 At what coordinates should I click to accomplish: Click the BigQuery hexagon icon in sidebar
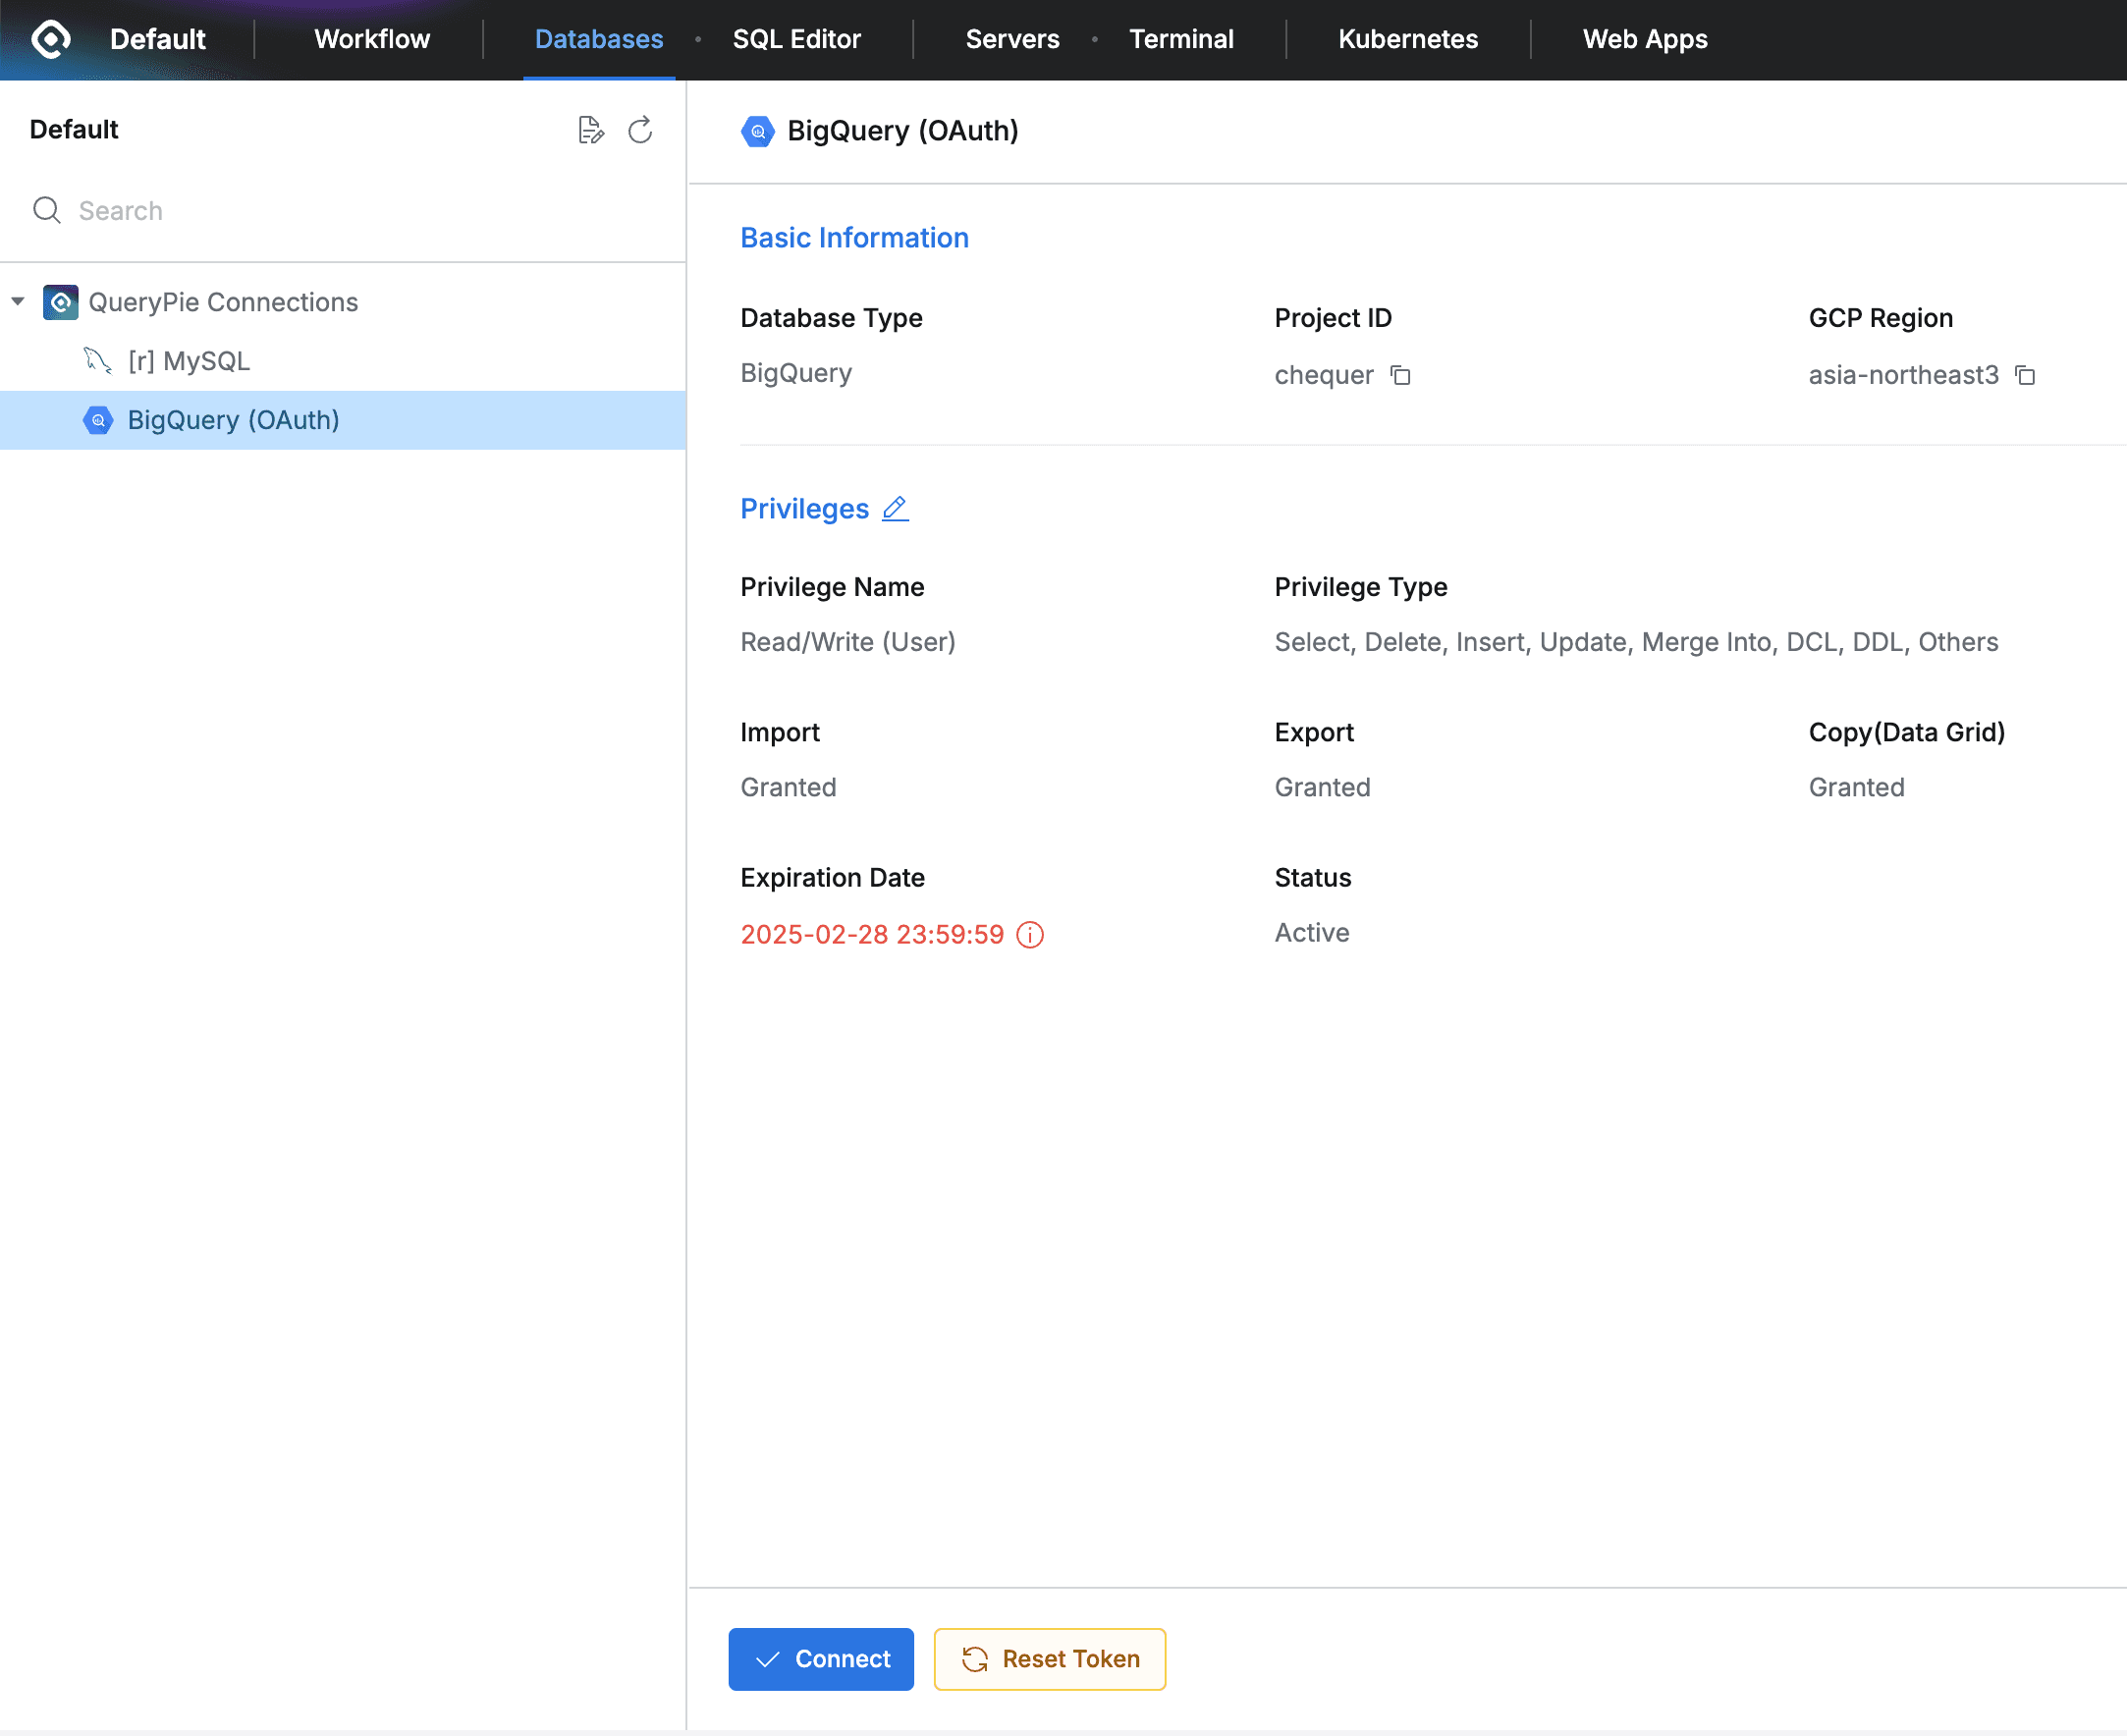click(97, 420)
